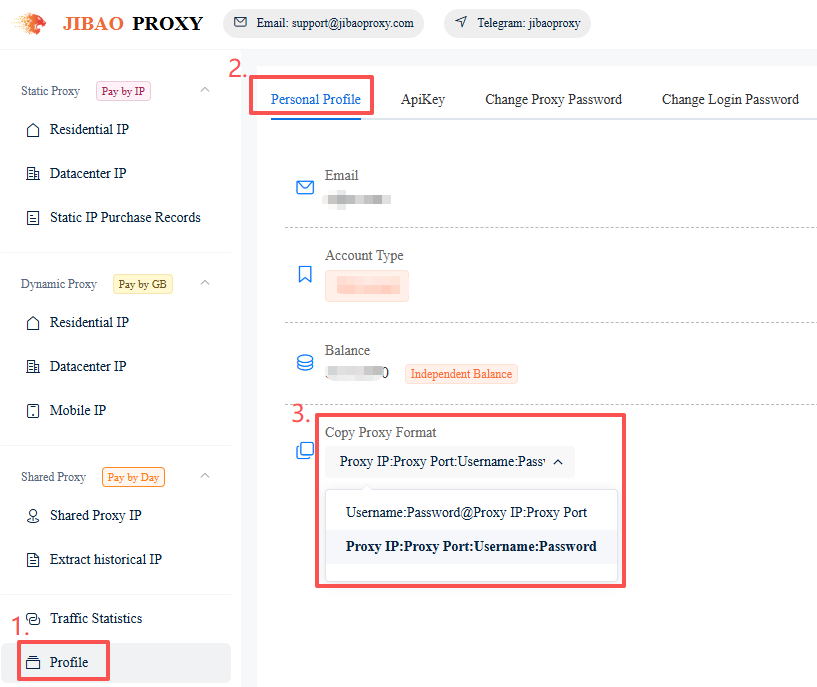Click the coin stack icon beside Balance
This screenshot has height=687, width=817.
[305, 362]
